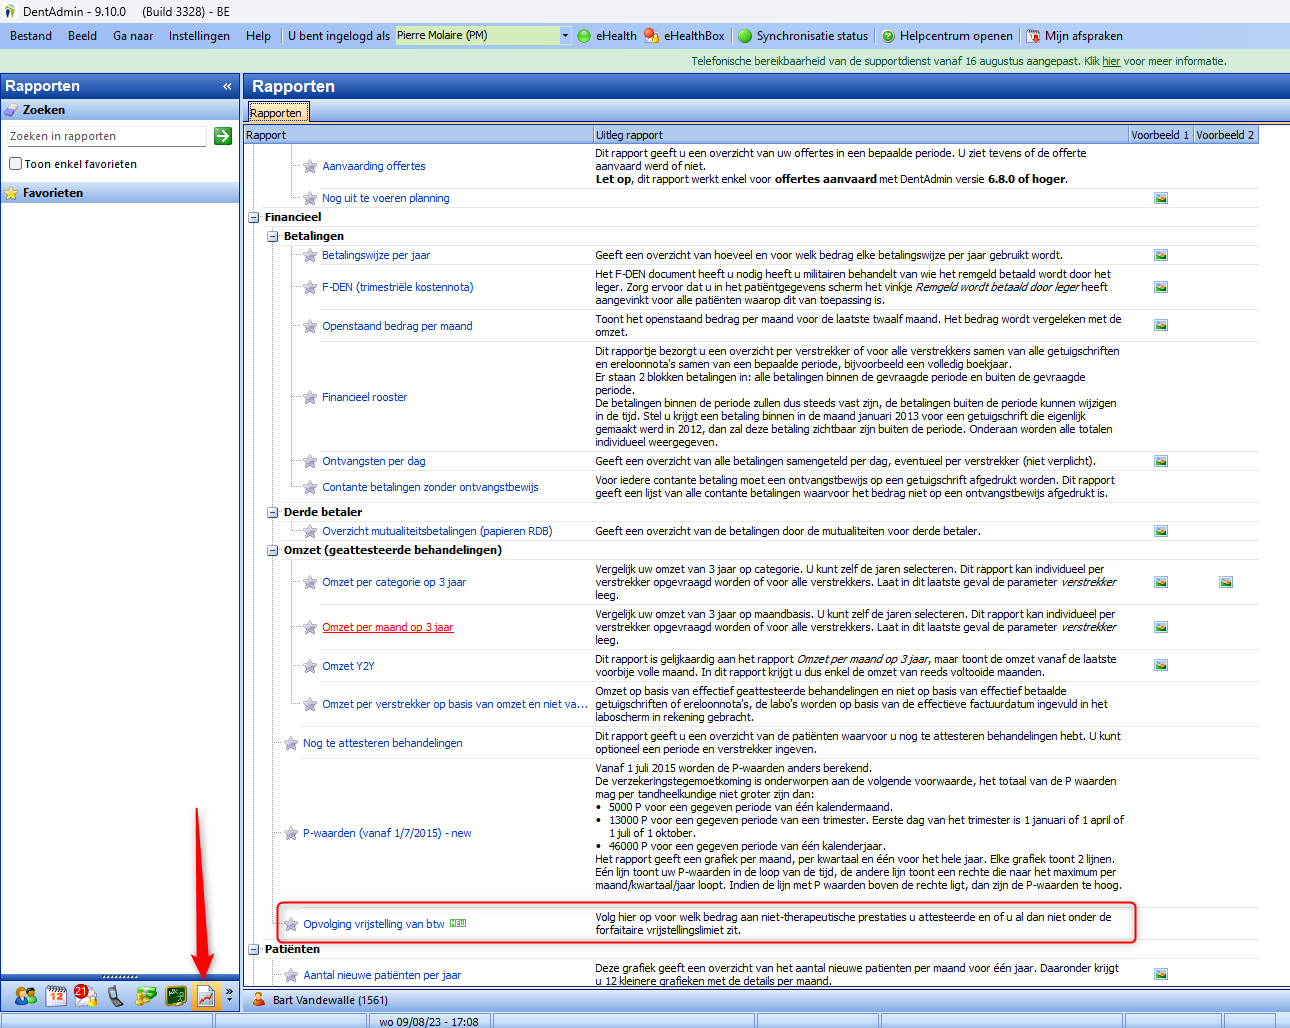View example 1 image for Omzet per maand op 3 jaar
1290x1028 pixels.
click(1161, 627)
